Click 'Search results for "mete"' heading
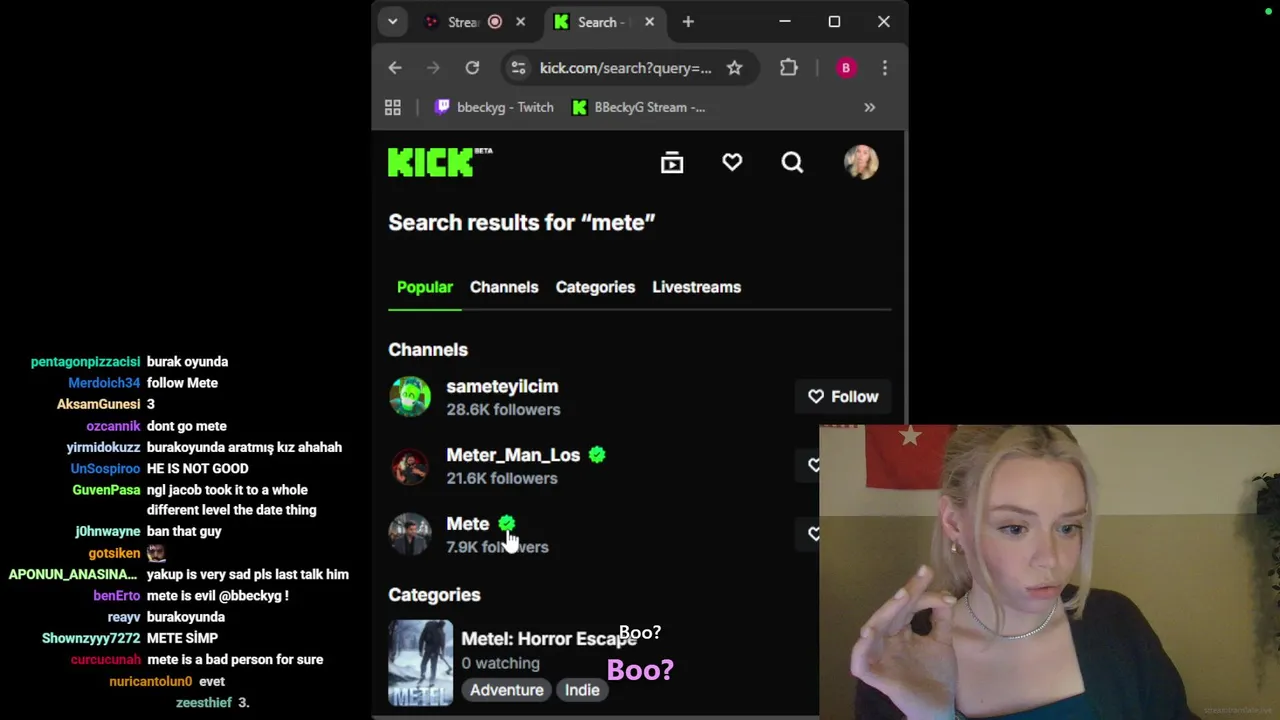Image resolution: width=1280 pixels, height=720 pixels. 522,223
